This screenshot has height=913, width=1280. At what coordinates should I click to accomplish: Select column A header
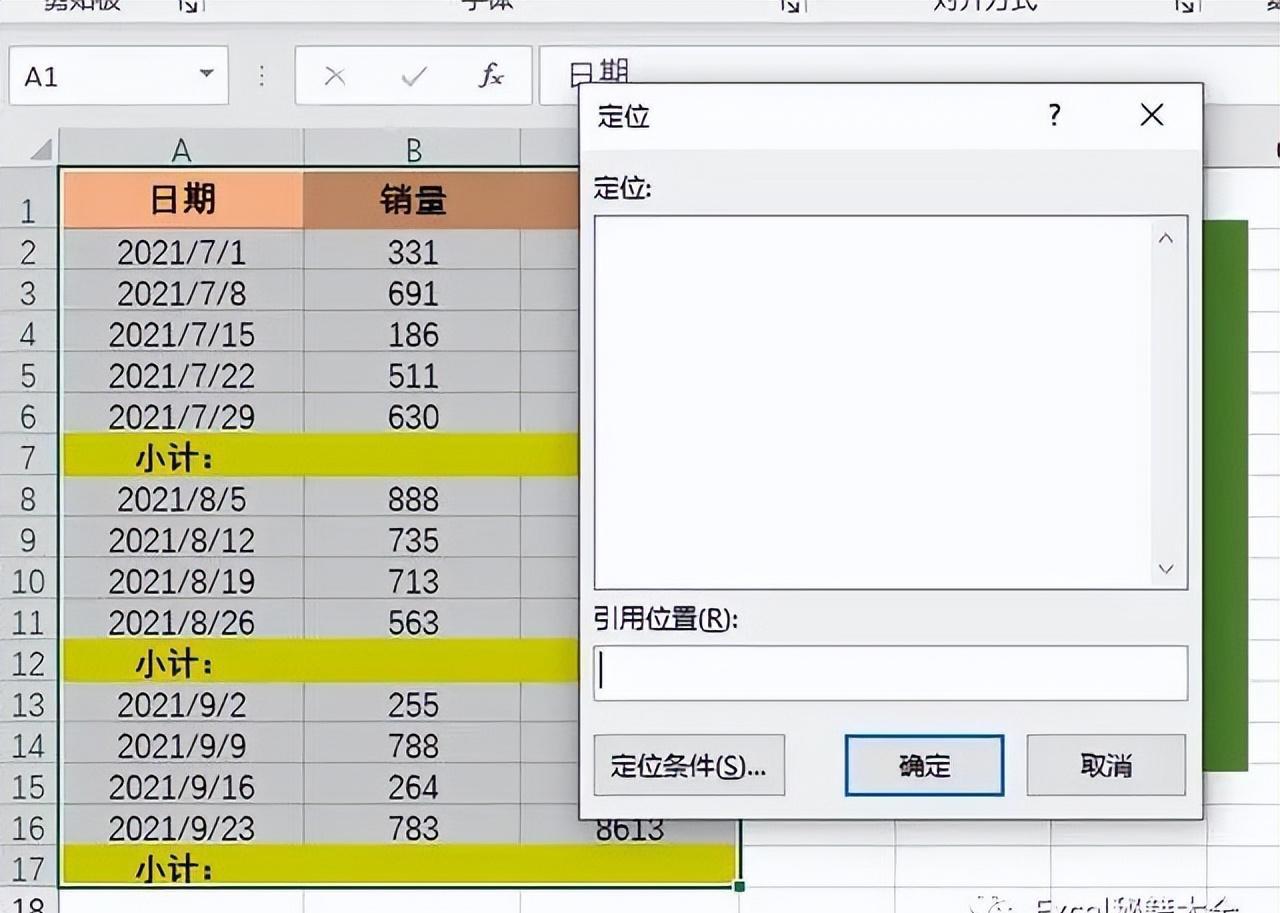181,149
